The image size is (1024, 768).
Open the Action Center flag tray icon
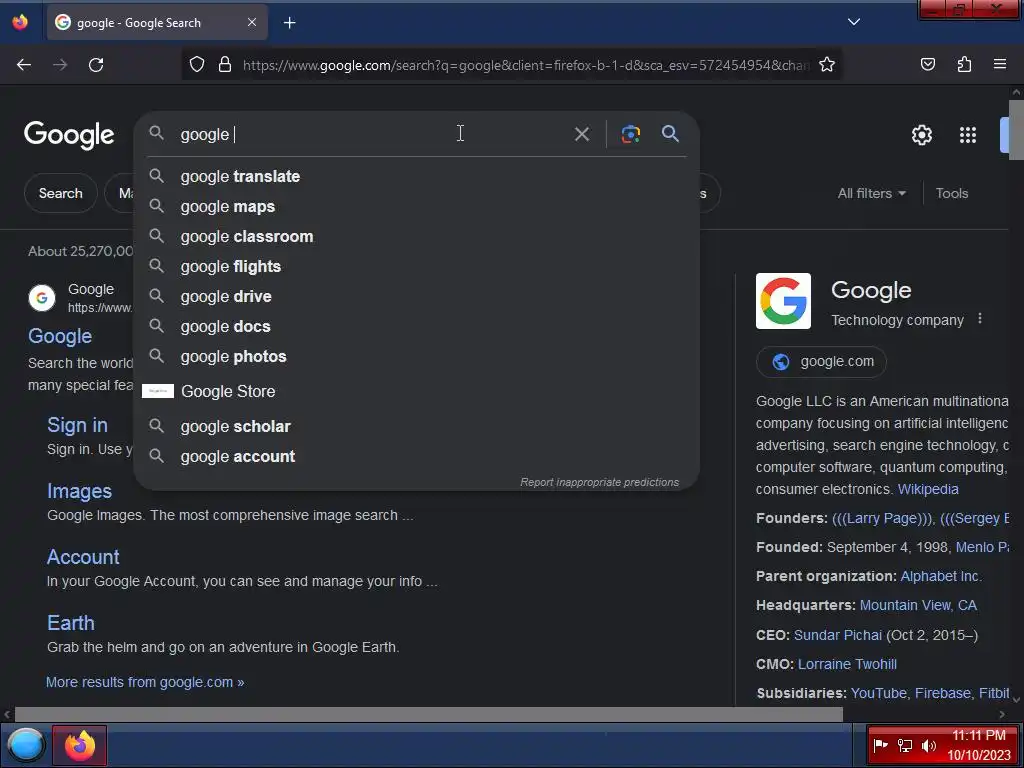(880, 745)
